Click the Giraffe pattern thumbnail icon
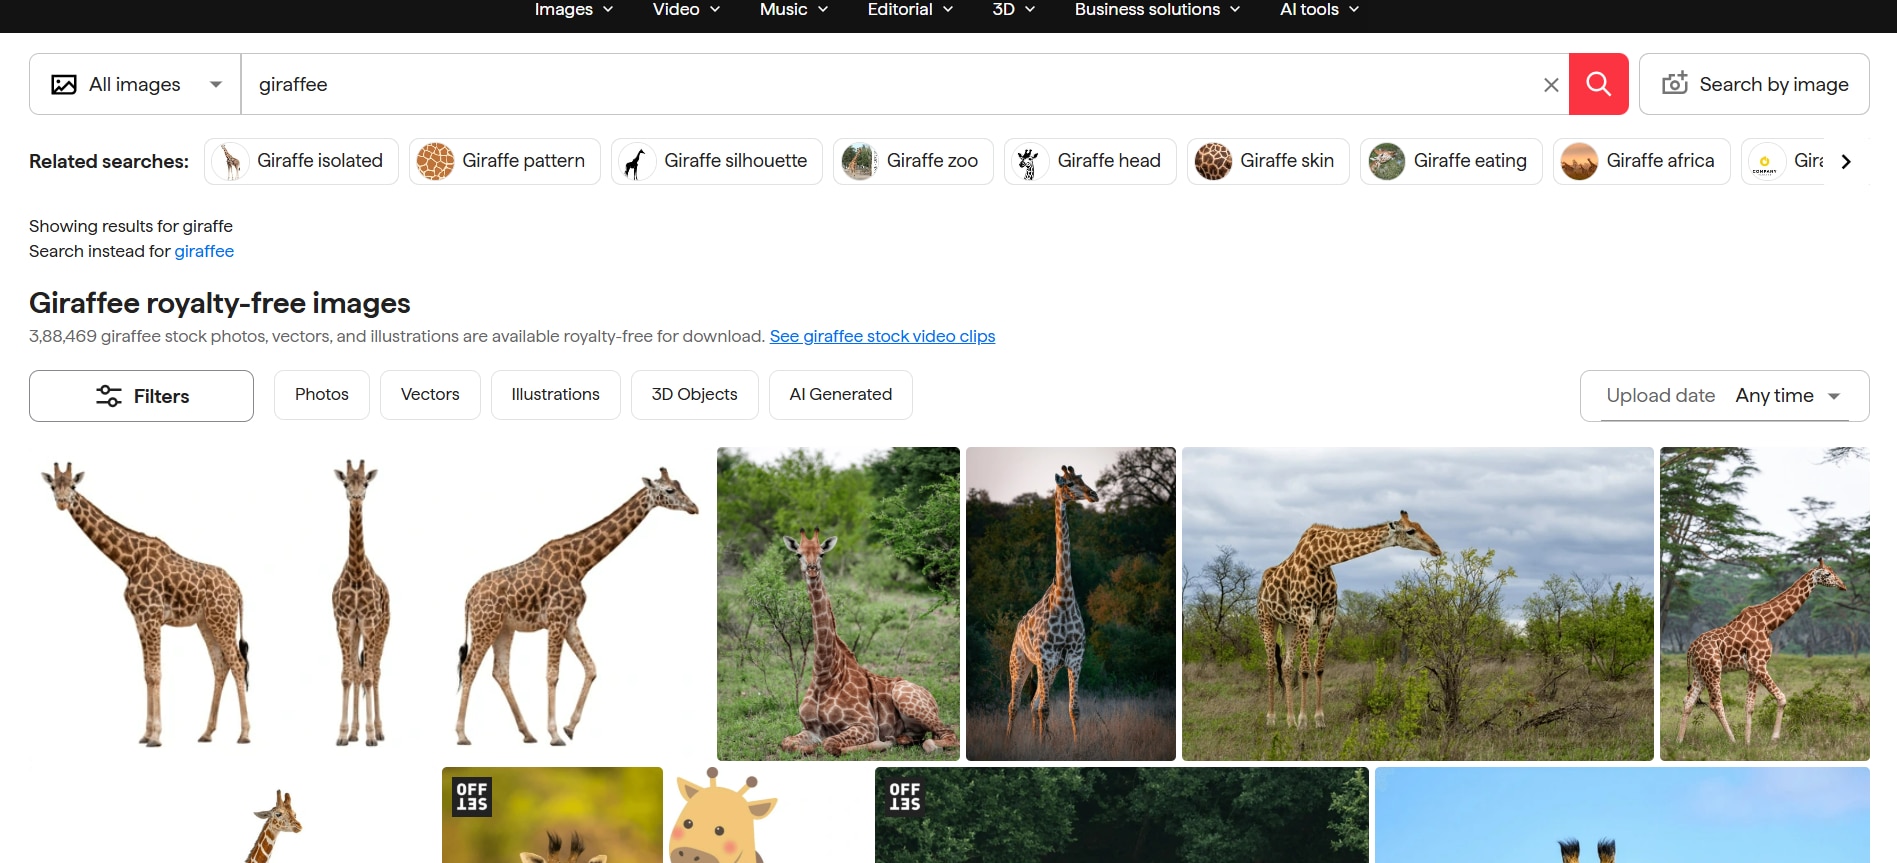 [435, 161]
